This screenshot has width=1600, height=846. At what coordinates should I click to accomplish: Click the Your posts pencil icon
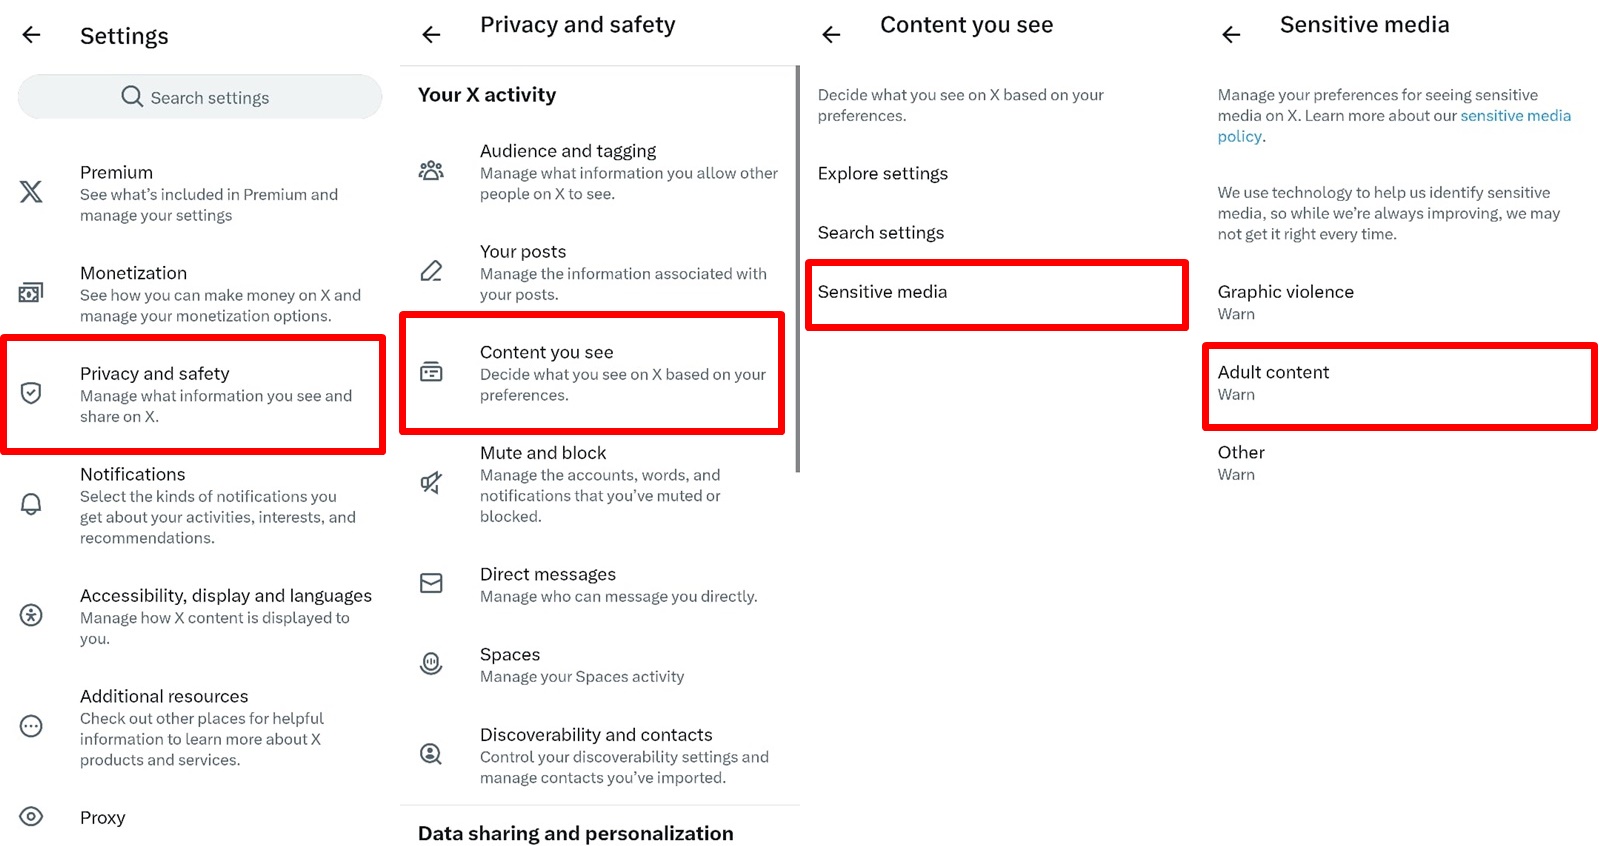tap(430, 270)
